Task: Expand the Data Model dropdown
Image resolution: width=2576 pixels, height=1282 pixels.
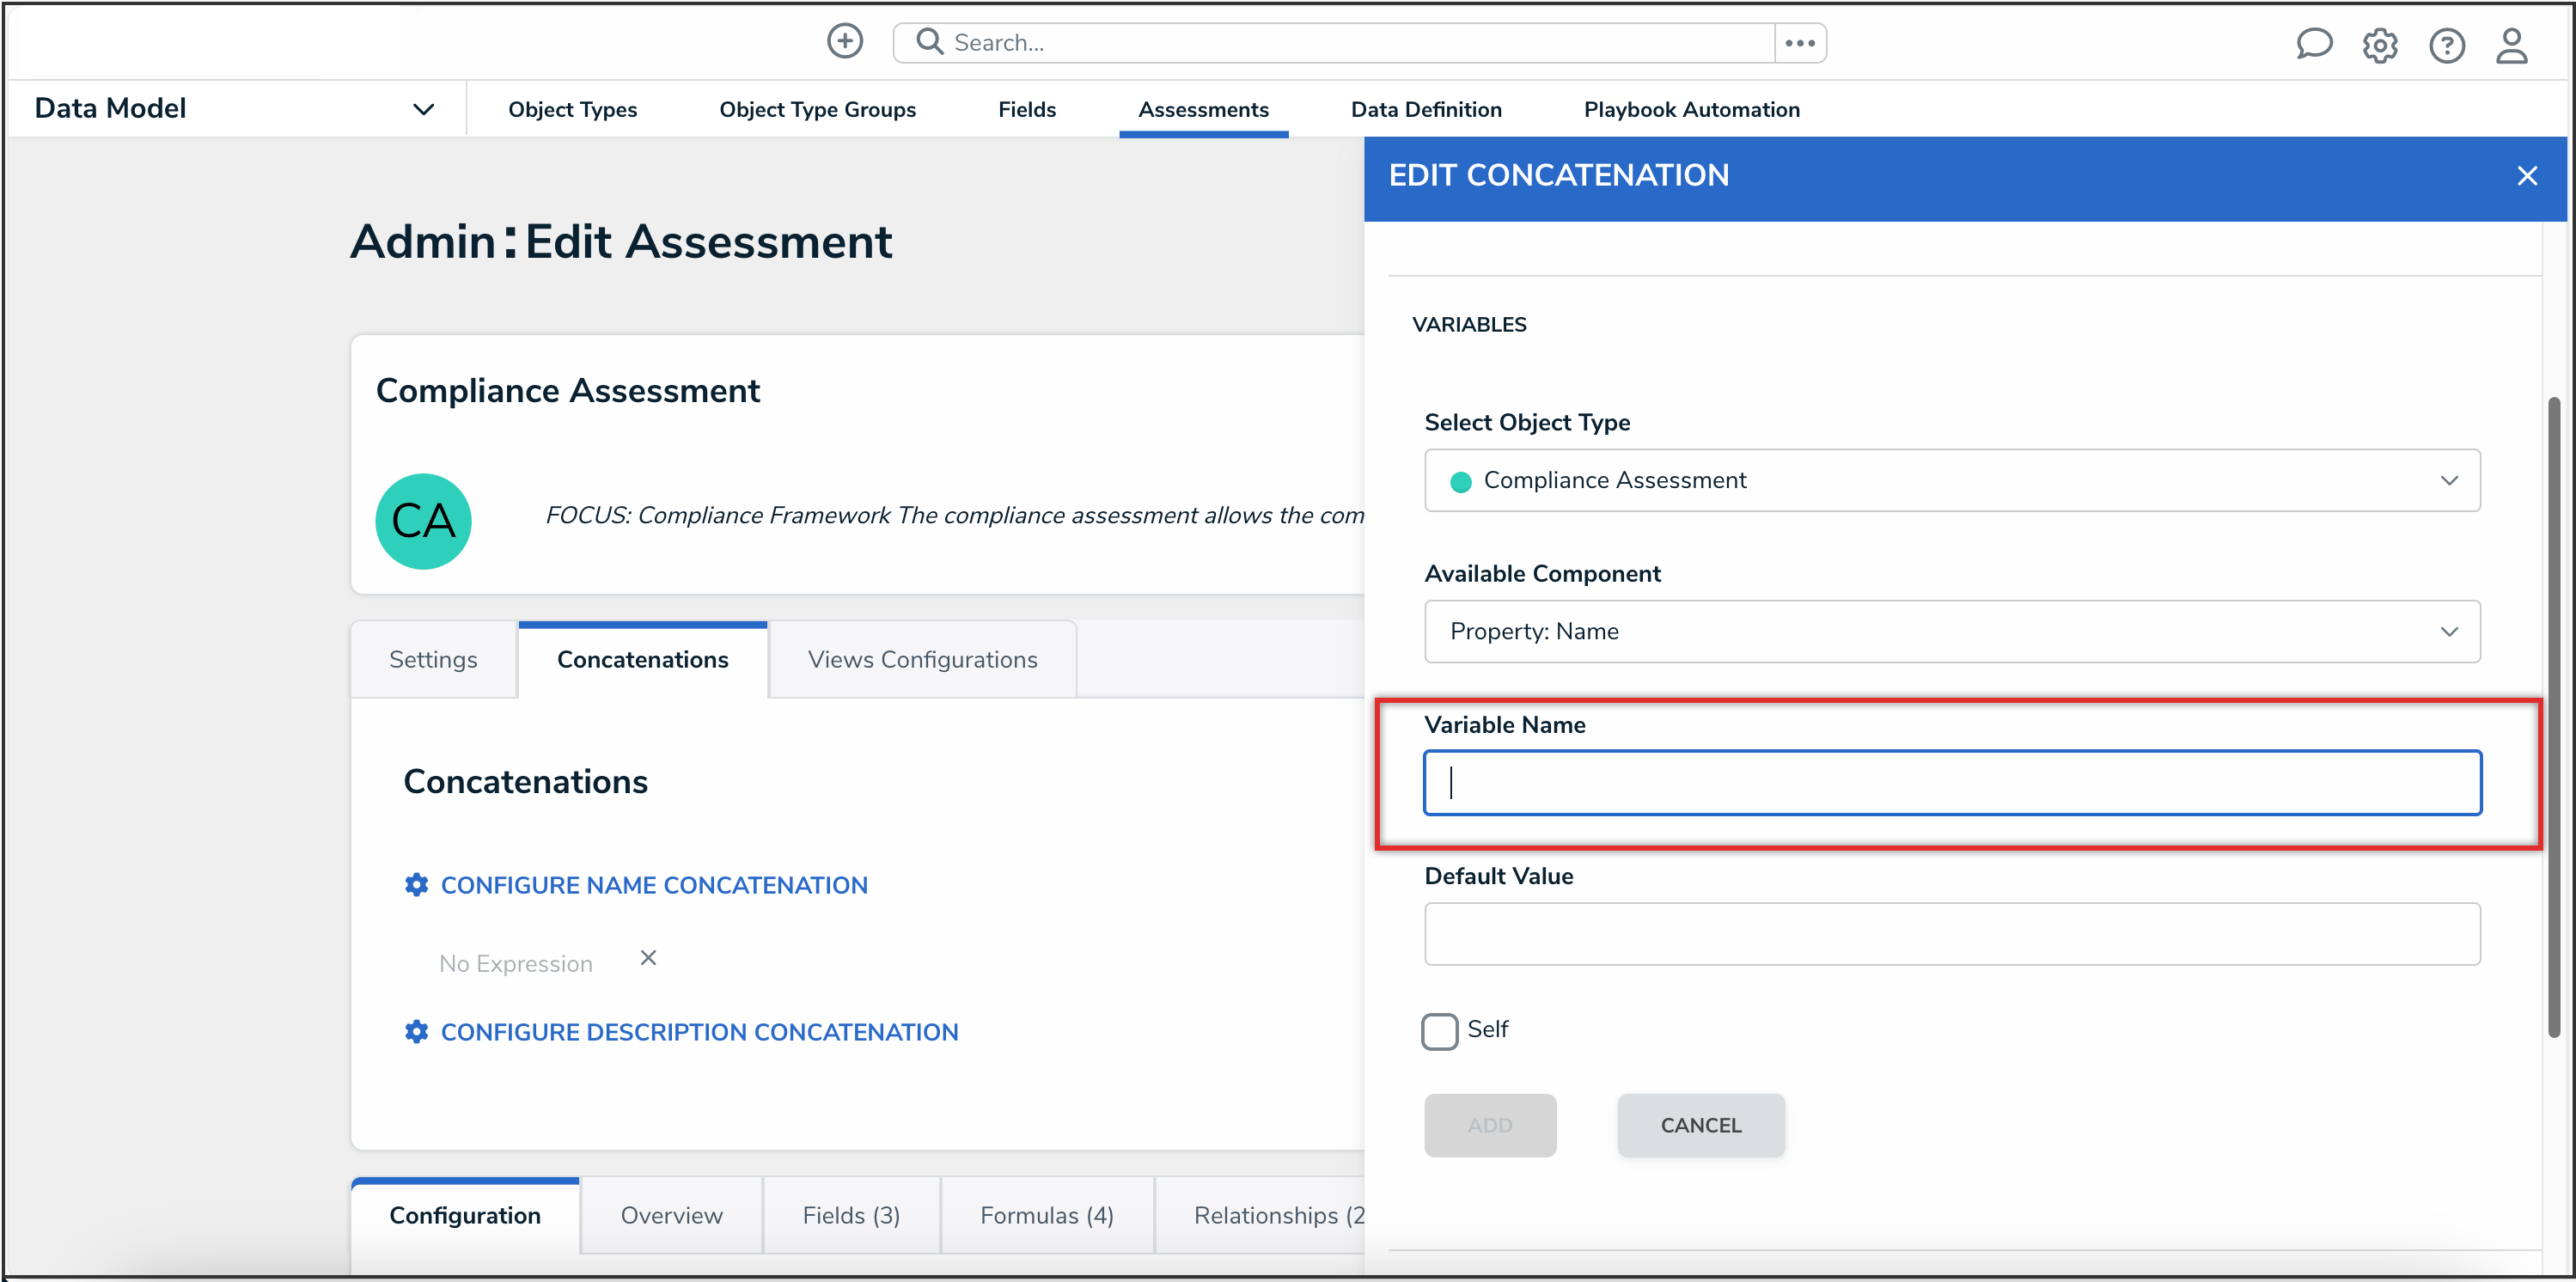Action: [423, 109]
